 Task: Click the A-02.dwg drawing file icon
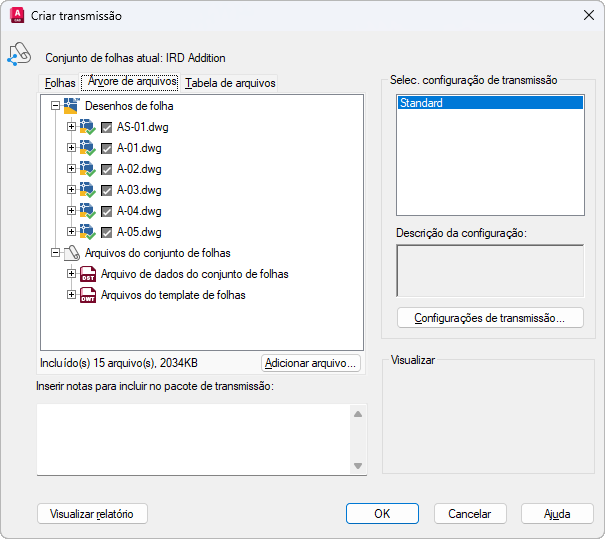(x=87, y=169)
